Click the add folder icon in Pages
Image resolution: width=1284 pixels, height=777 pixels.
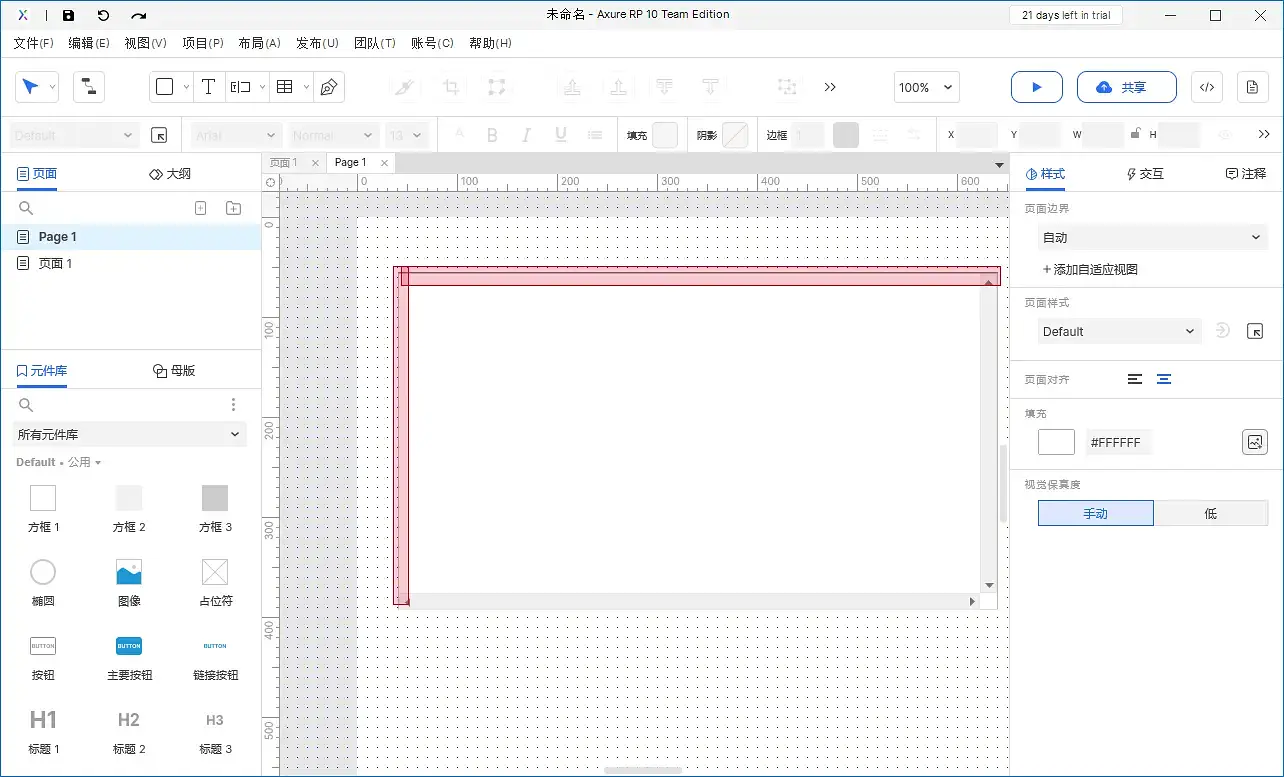click(x=233, y=208)
